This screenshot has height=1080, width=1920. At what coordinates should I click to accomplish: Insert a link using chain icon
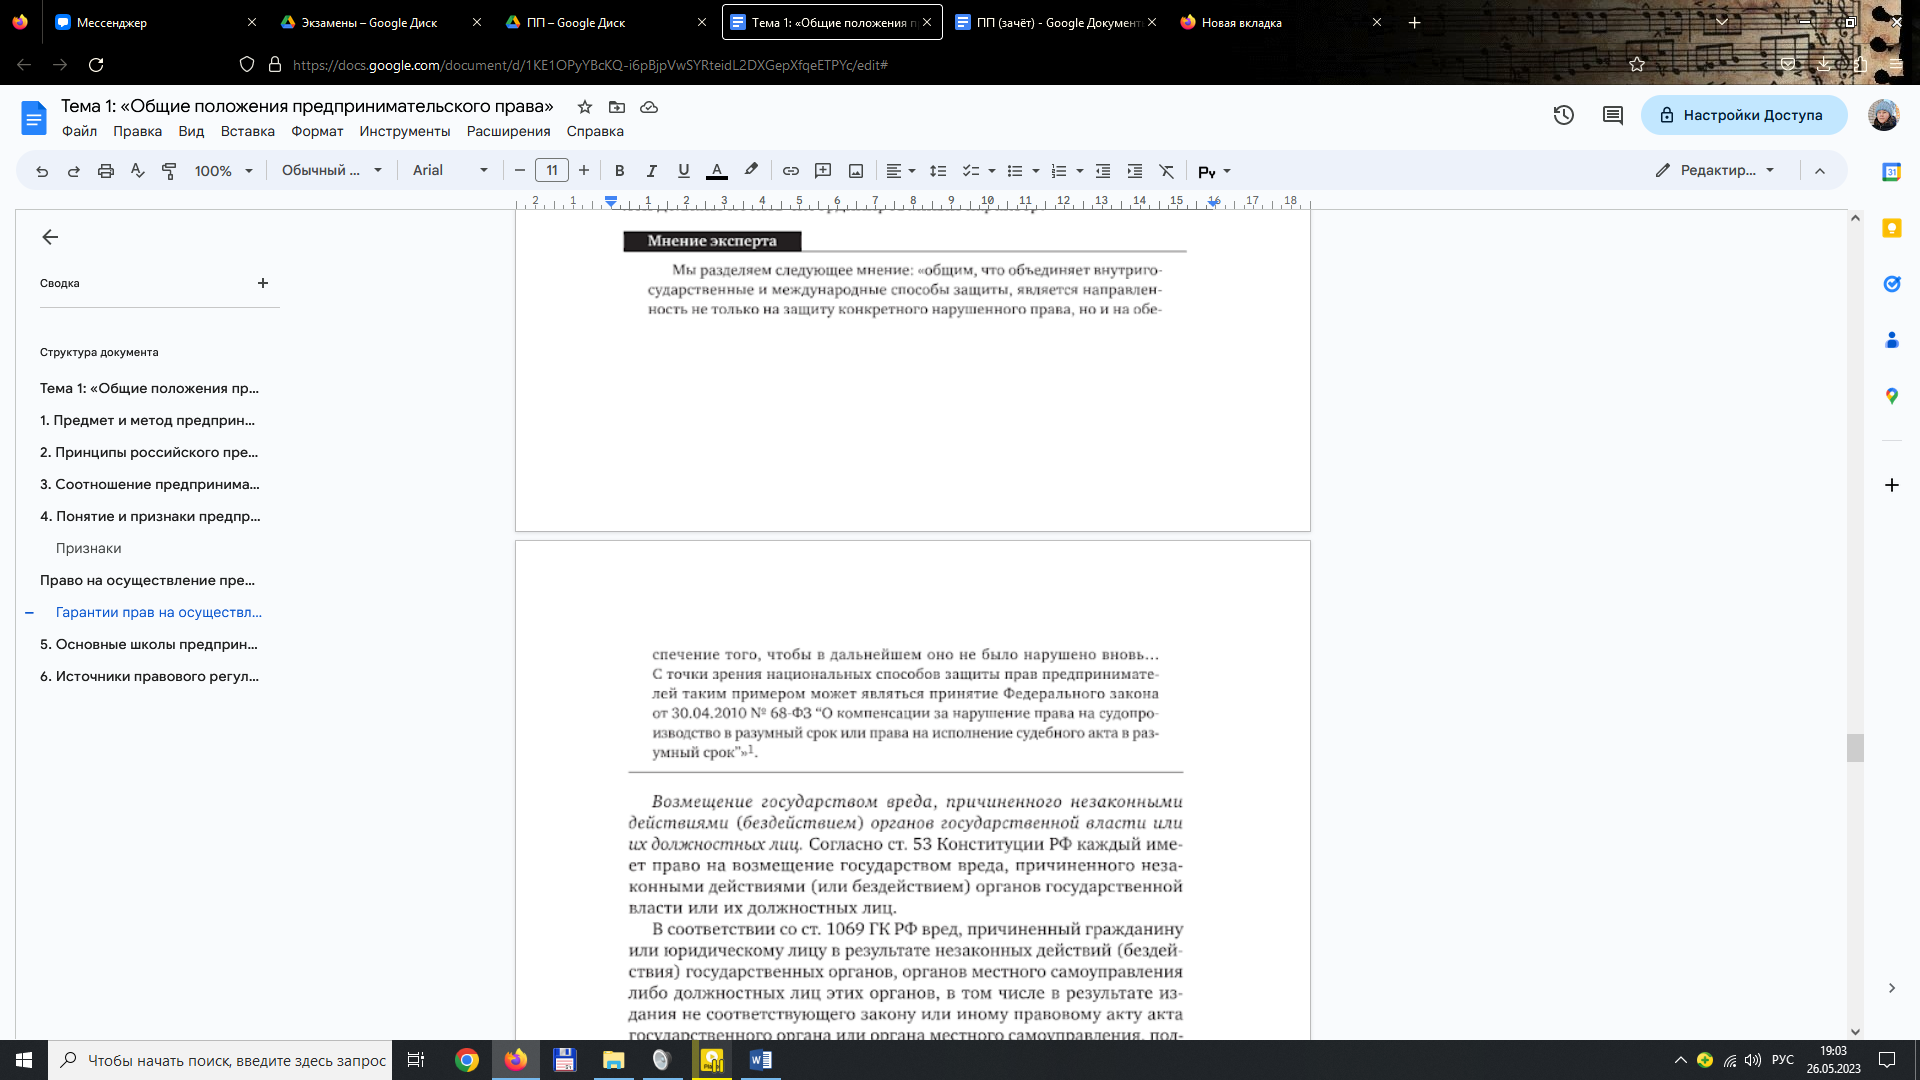(791, 171)
